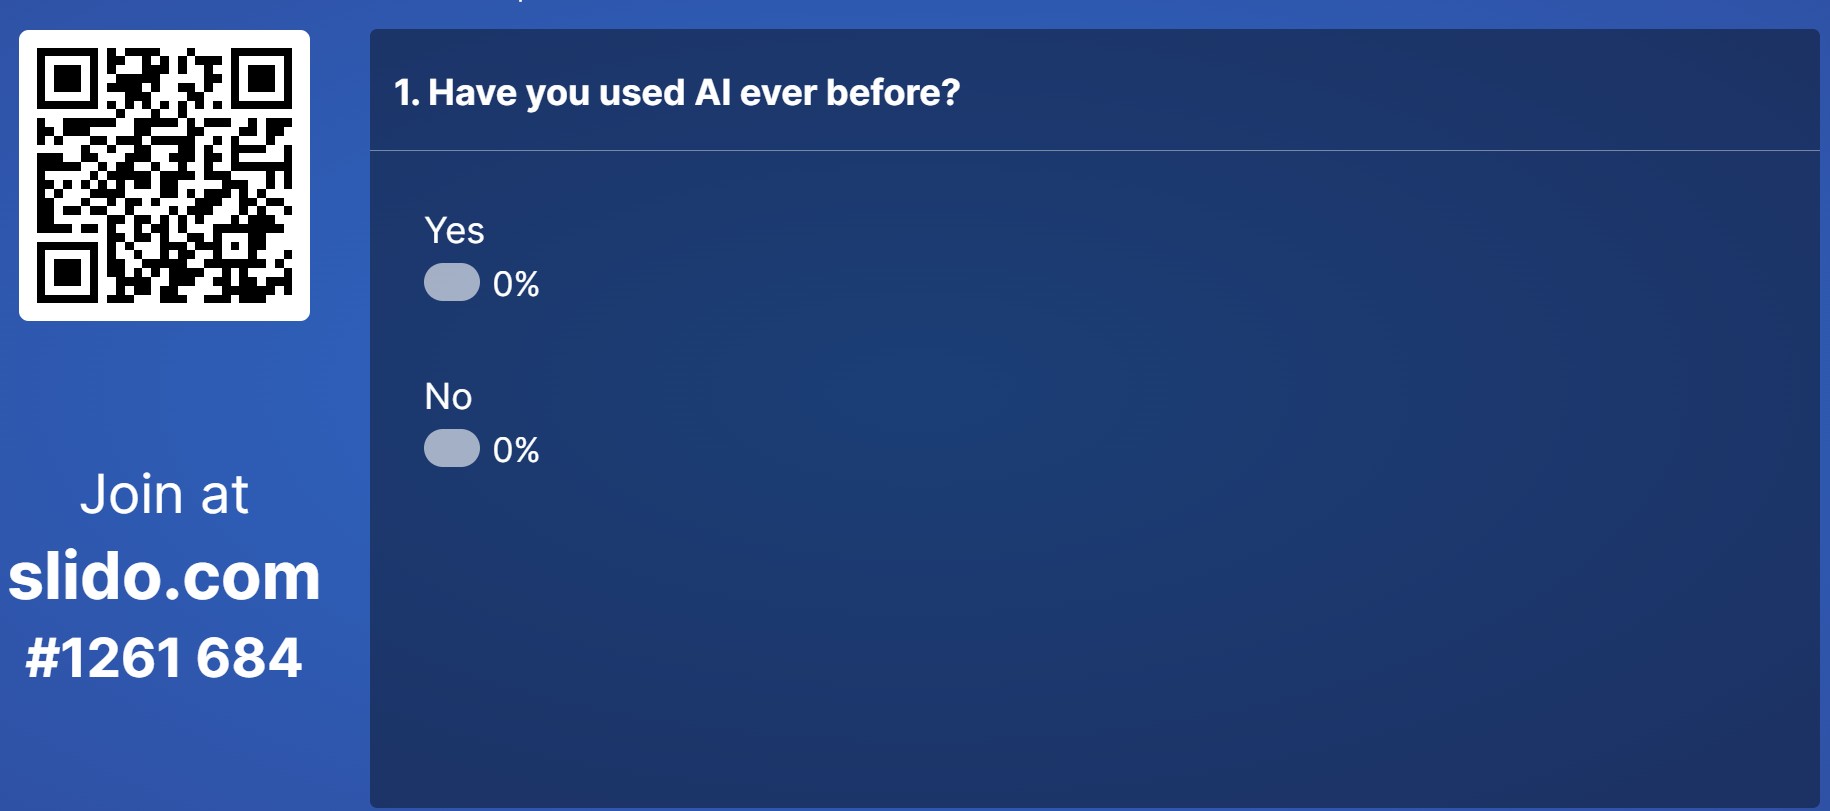The height and width of the screenshot is (811, 1830).
Task: Click the "Join at" text
Action: [x=164, y=494]
